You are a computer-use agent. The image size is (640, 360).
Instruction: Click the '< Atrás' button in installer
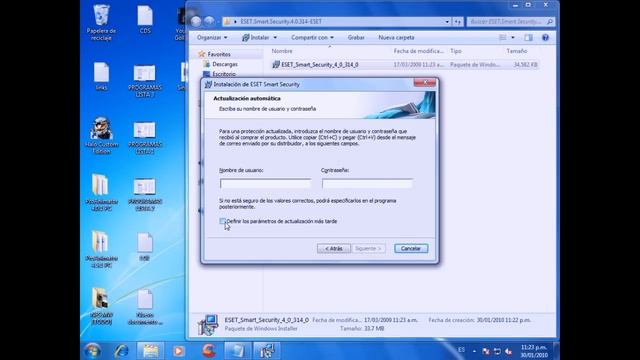click(x=333, y=248)
